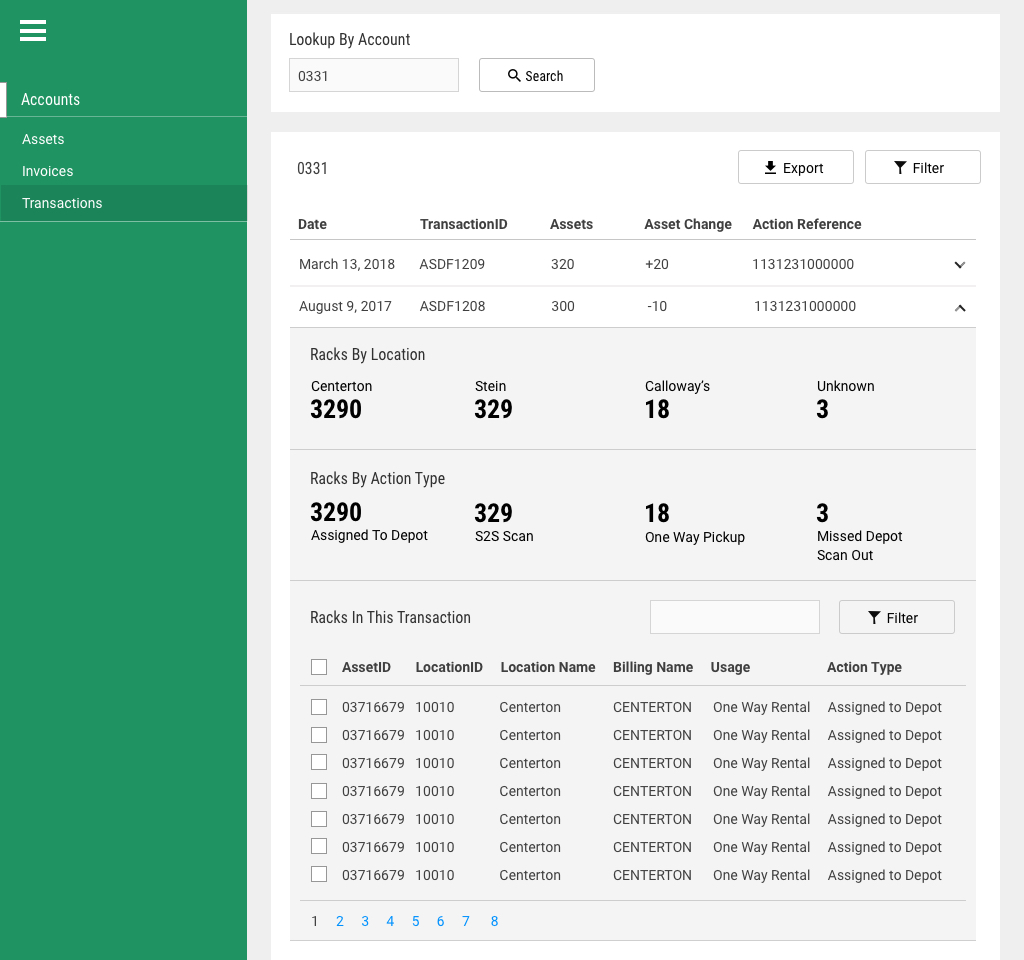This screenshot has height=960, width=1024.
Task: Go to page 5 of racks
Action: (415, 921)
